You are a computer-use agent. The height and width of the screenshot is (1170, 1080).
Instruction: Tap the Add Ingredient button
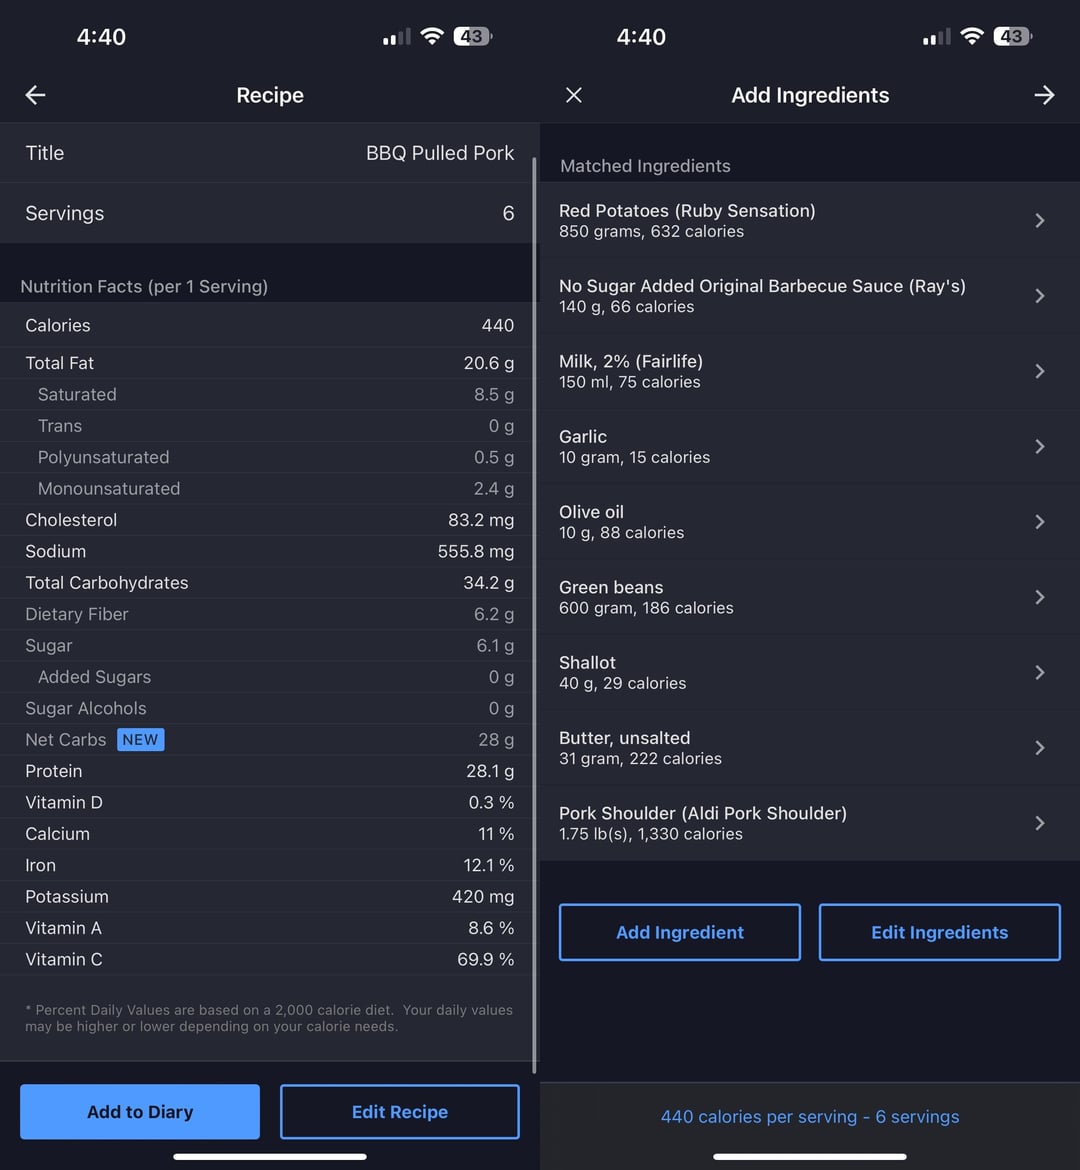pos(680,932)
